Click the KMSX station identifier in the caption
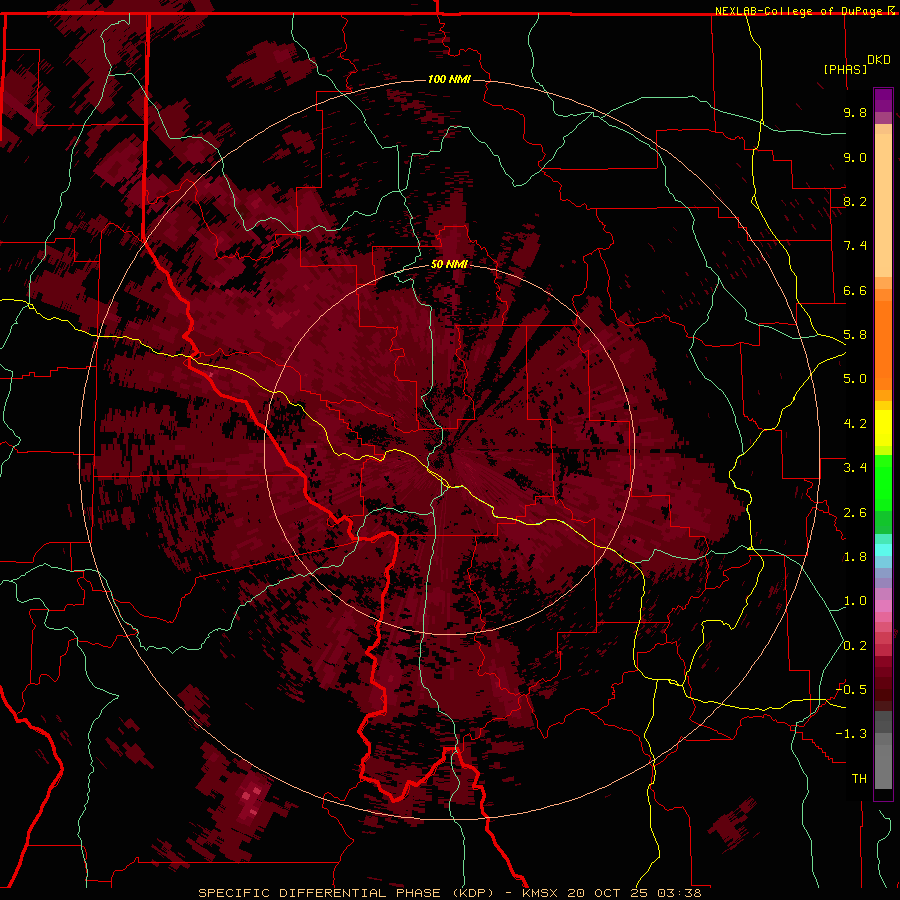 [x=540, y=893]
